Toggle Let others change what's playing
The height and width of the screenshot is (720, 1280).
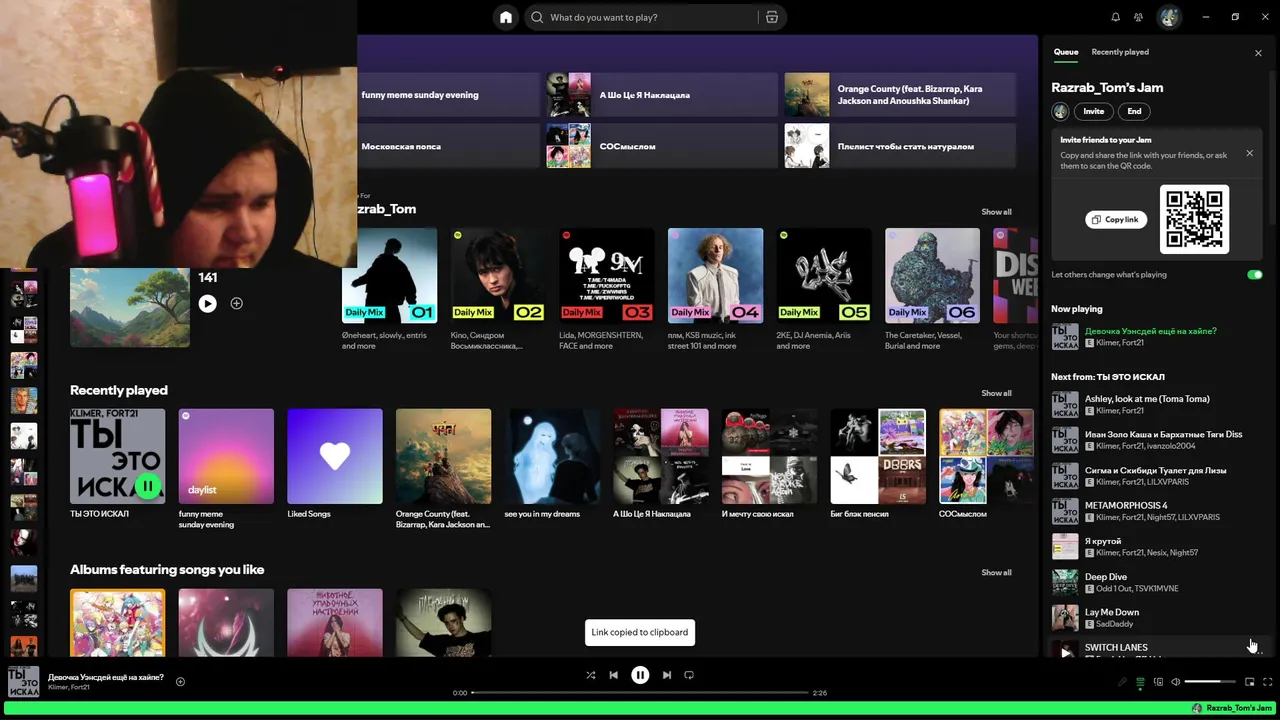[x=1254, y=274]
